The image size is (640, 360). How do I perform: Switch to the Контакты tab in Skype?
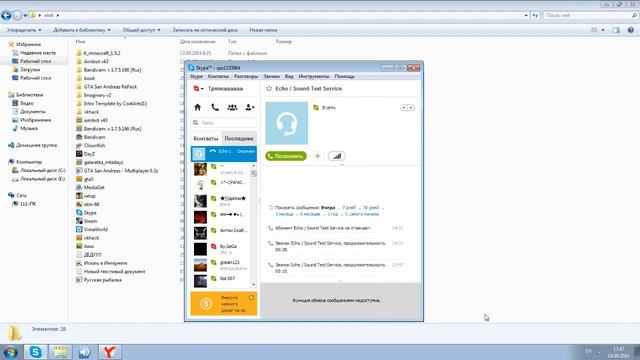pyautogui.click(x=206, y=138)
